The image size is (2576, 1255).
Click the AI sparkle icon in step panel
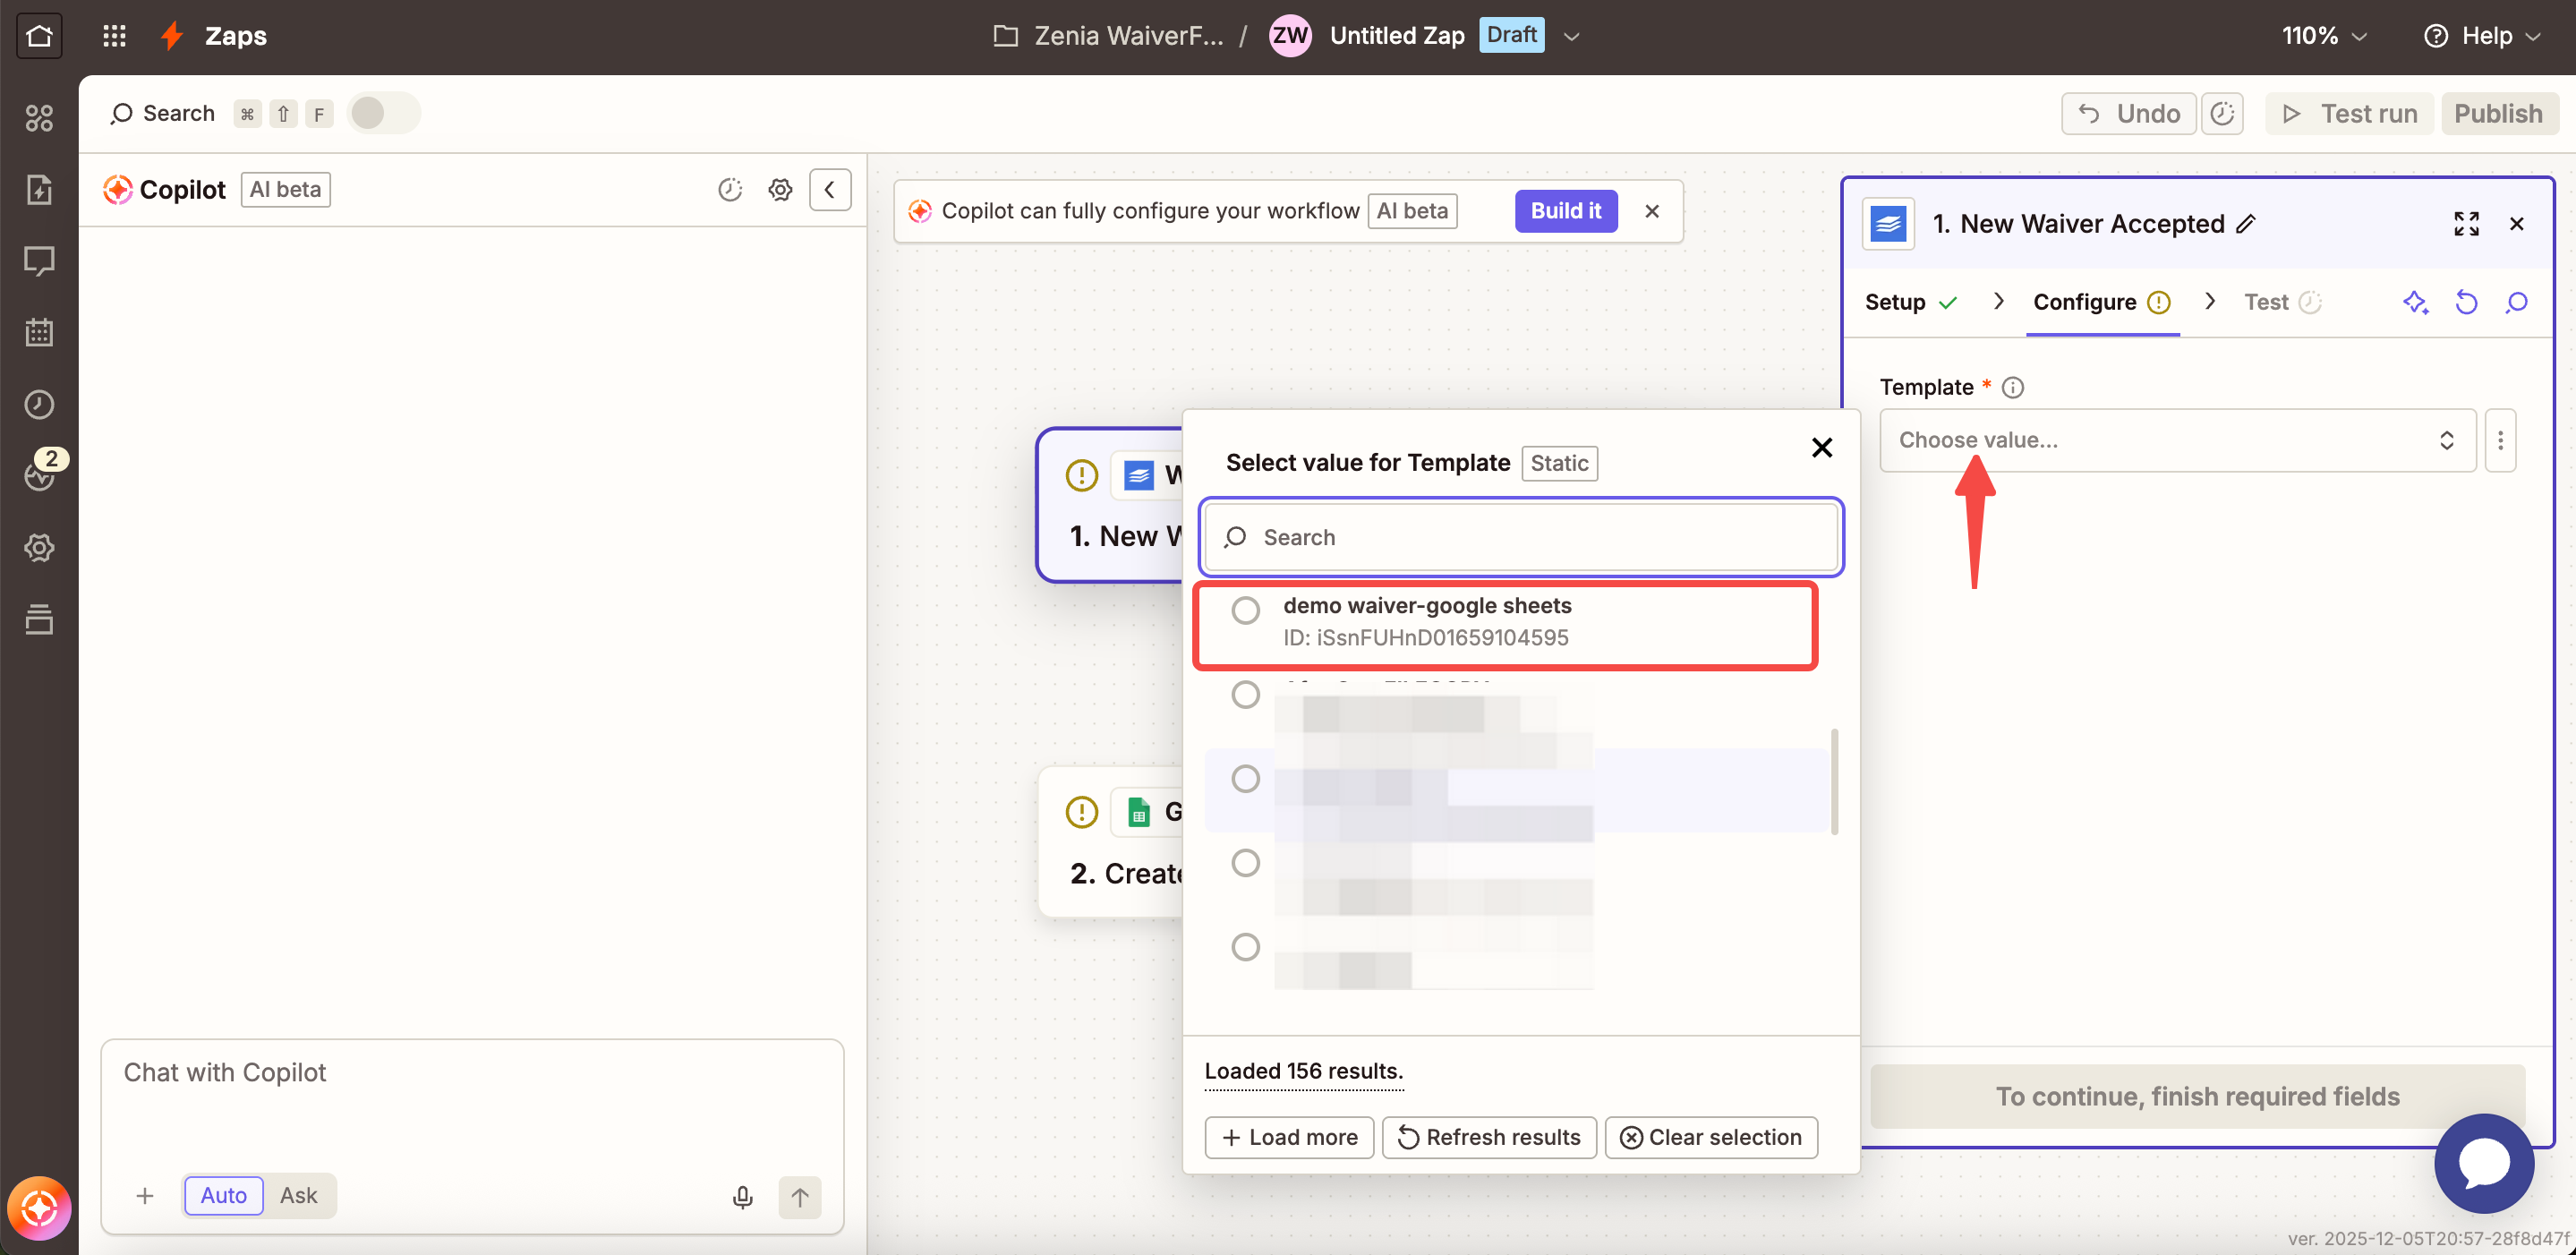tap(2415, 302)
